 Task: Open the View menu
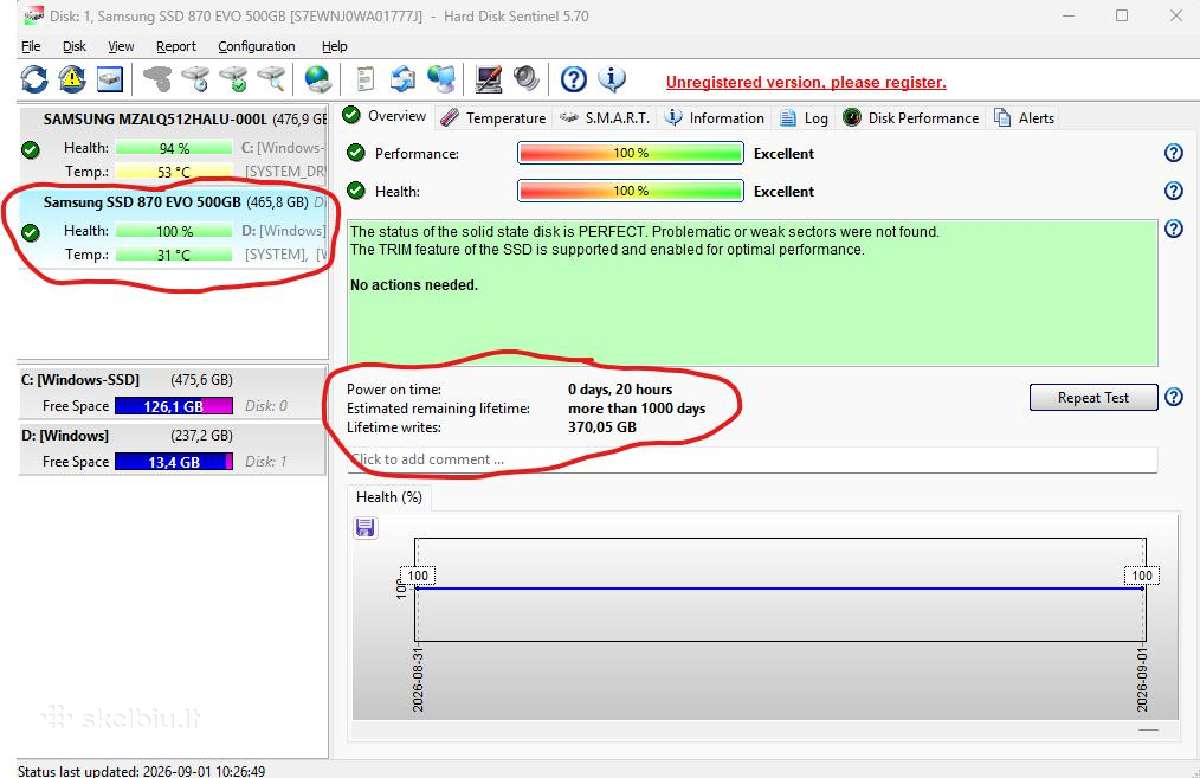[121, 46]
